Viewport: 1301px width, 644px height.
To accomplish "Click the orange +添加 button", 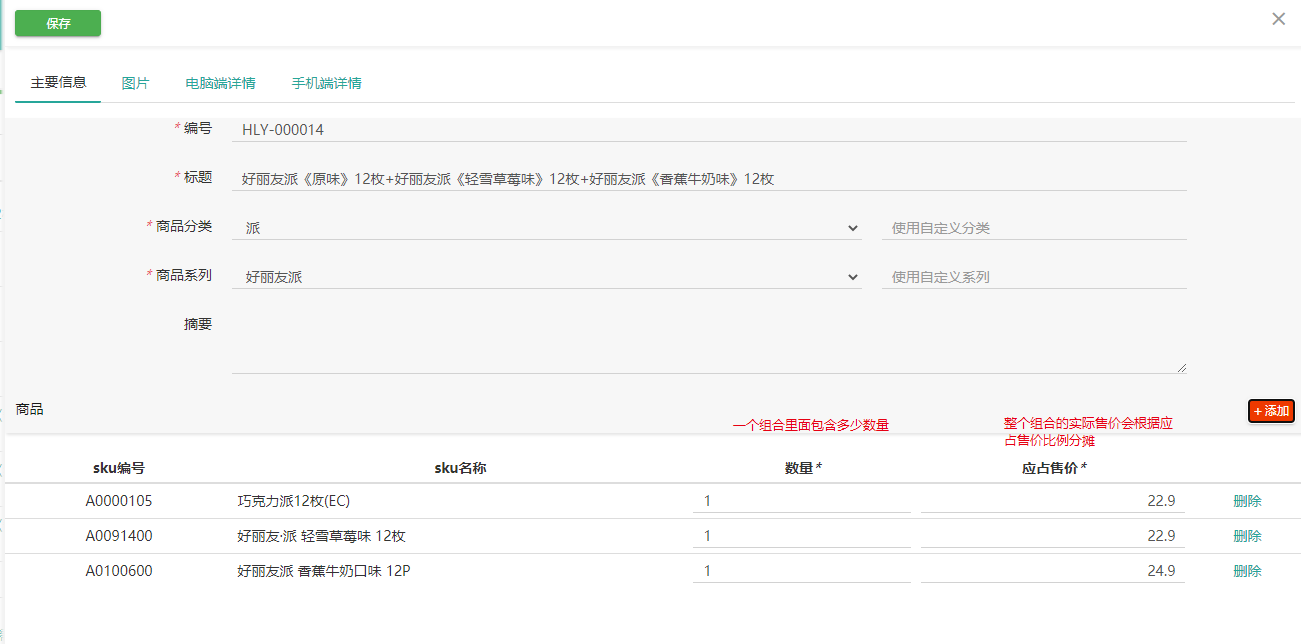I will pos(1271,411).
